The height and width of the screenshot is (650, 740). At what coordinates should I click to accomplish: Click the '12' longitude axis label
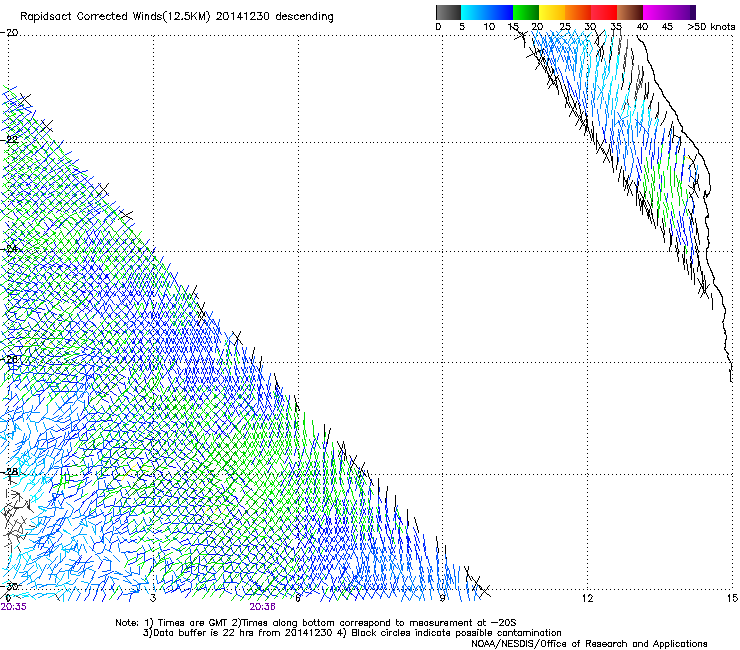[587, 598]
